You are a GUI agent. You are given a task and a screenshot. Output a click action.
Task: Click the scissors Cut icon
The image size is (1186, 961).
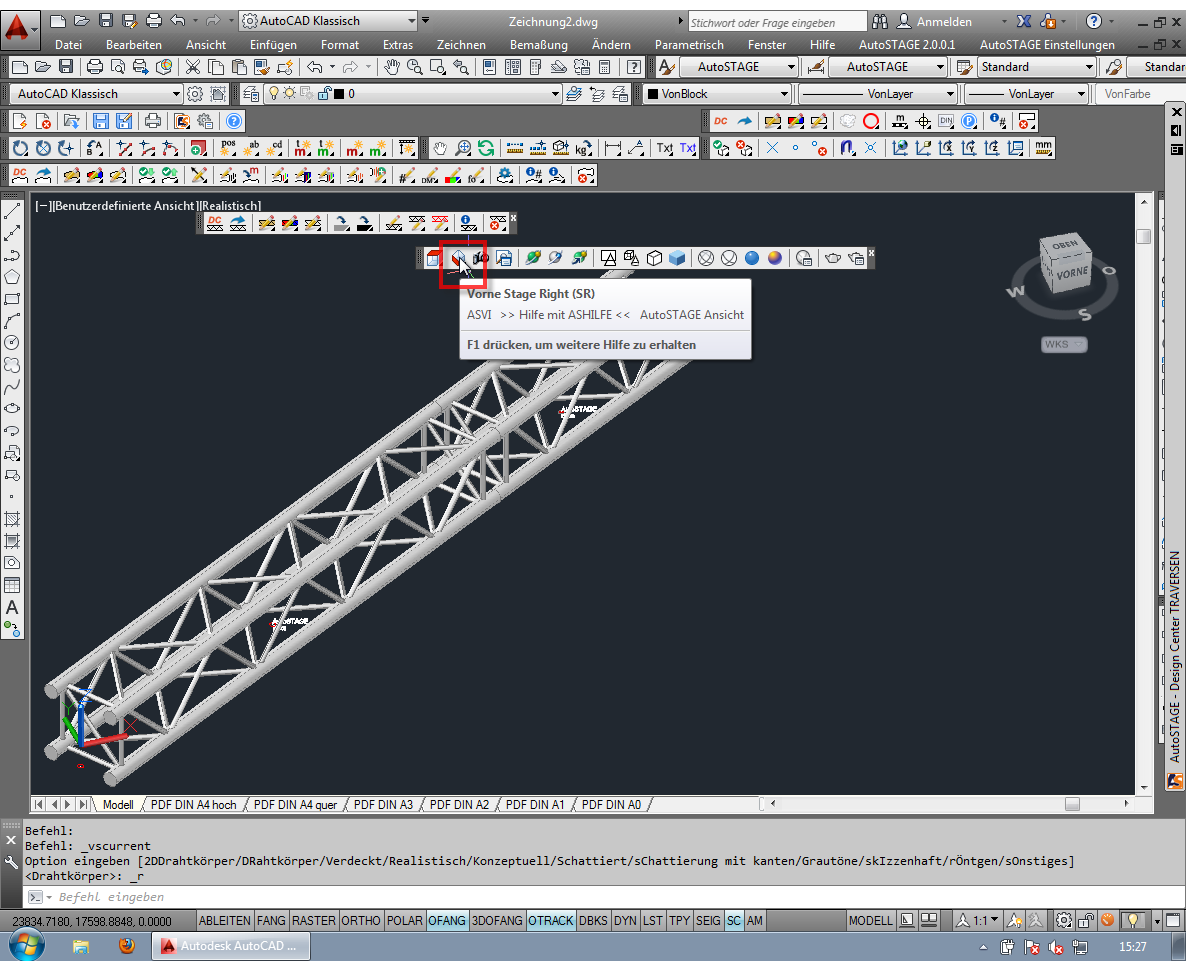point(192,67)
